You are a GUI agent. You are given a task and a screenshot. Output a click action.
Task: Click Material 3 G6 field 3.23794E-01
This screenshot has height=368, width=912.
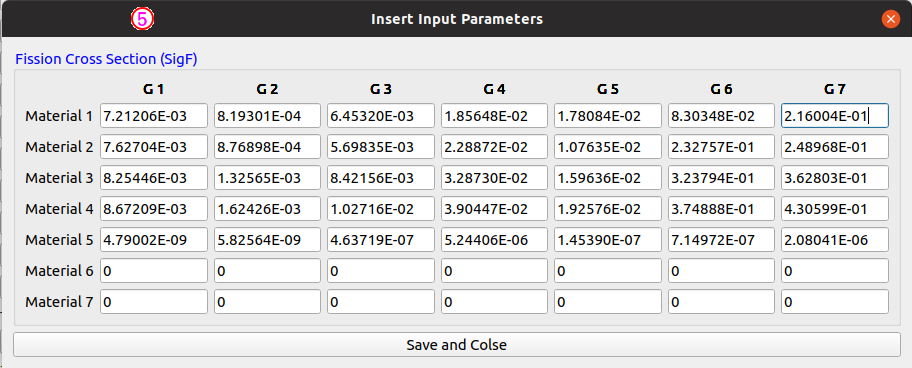coord(721,178)
